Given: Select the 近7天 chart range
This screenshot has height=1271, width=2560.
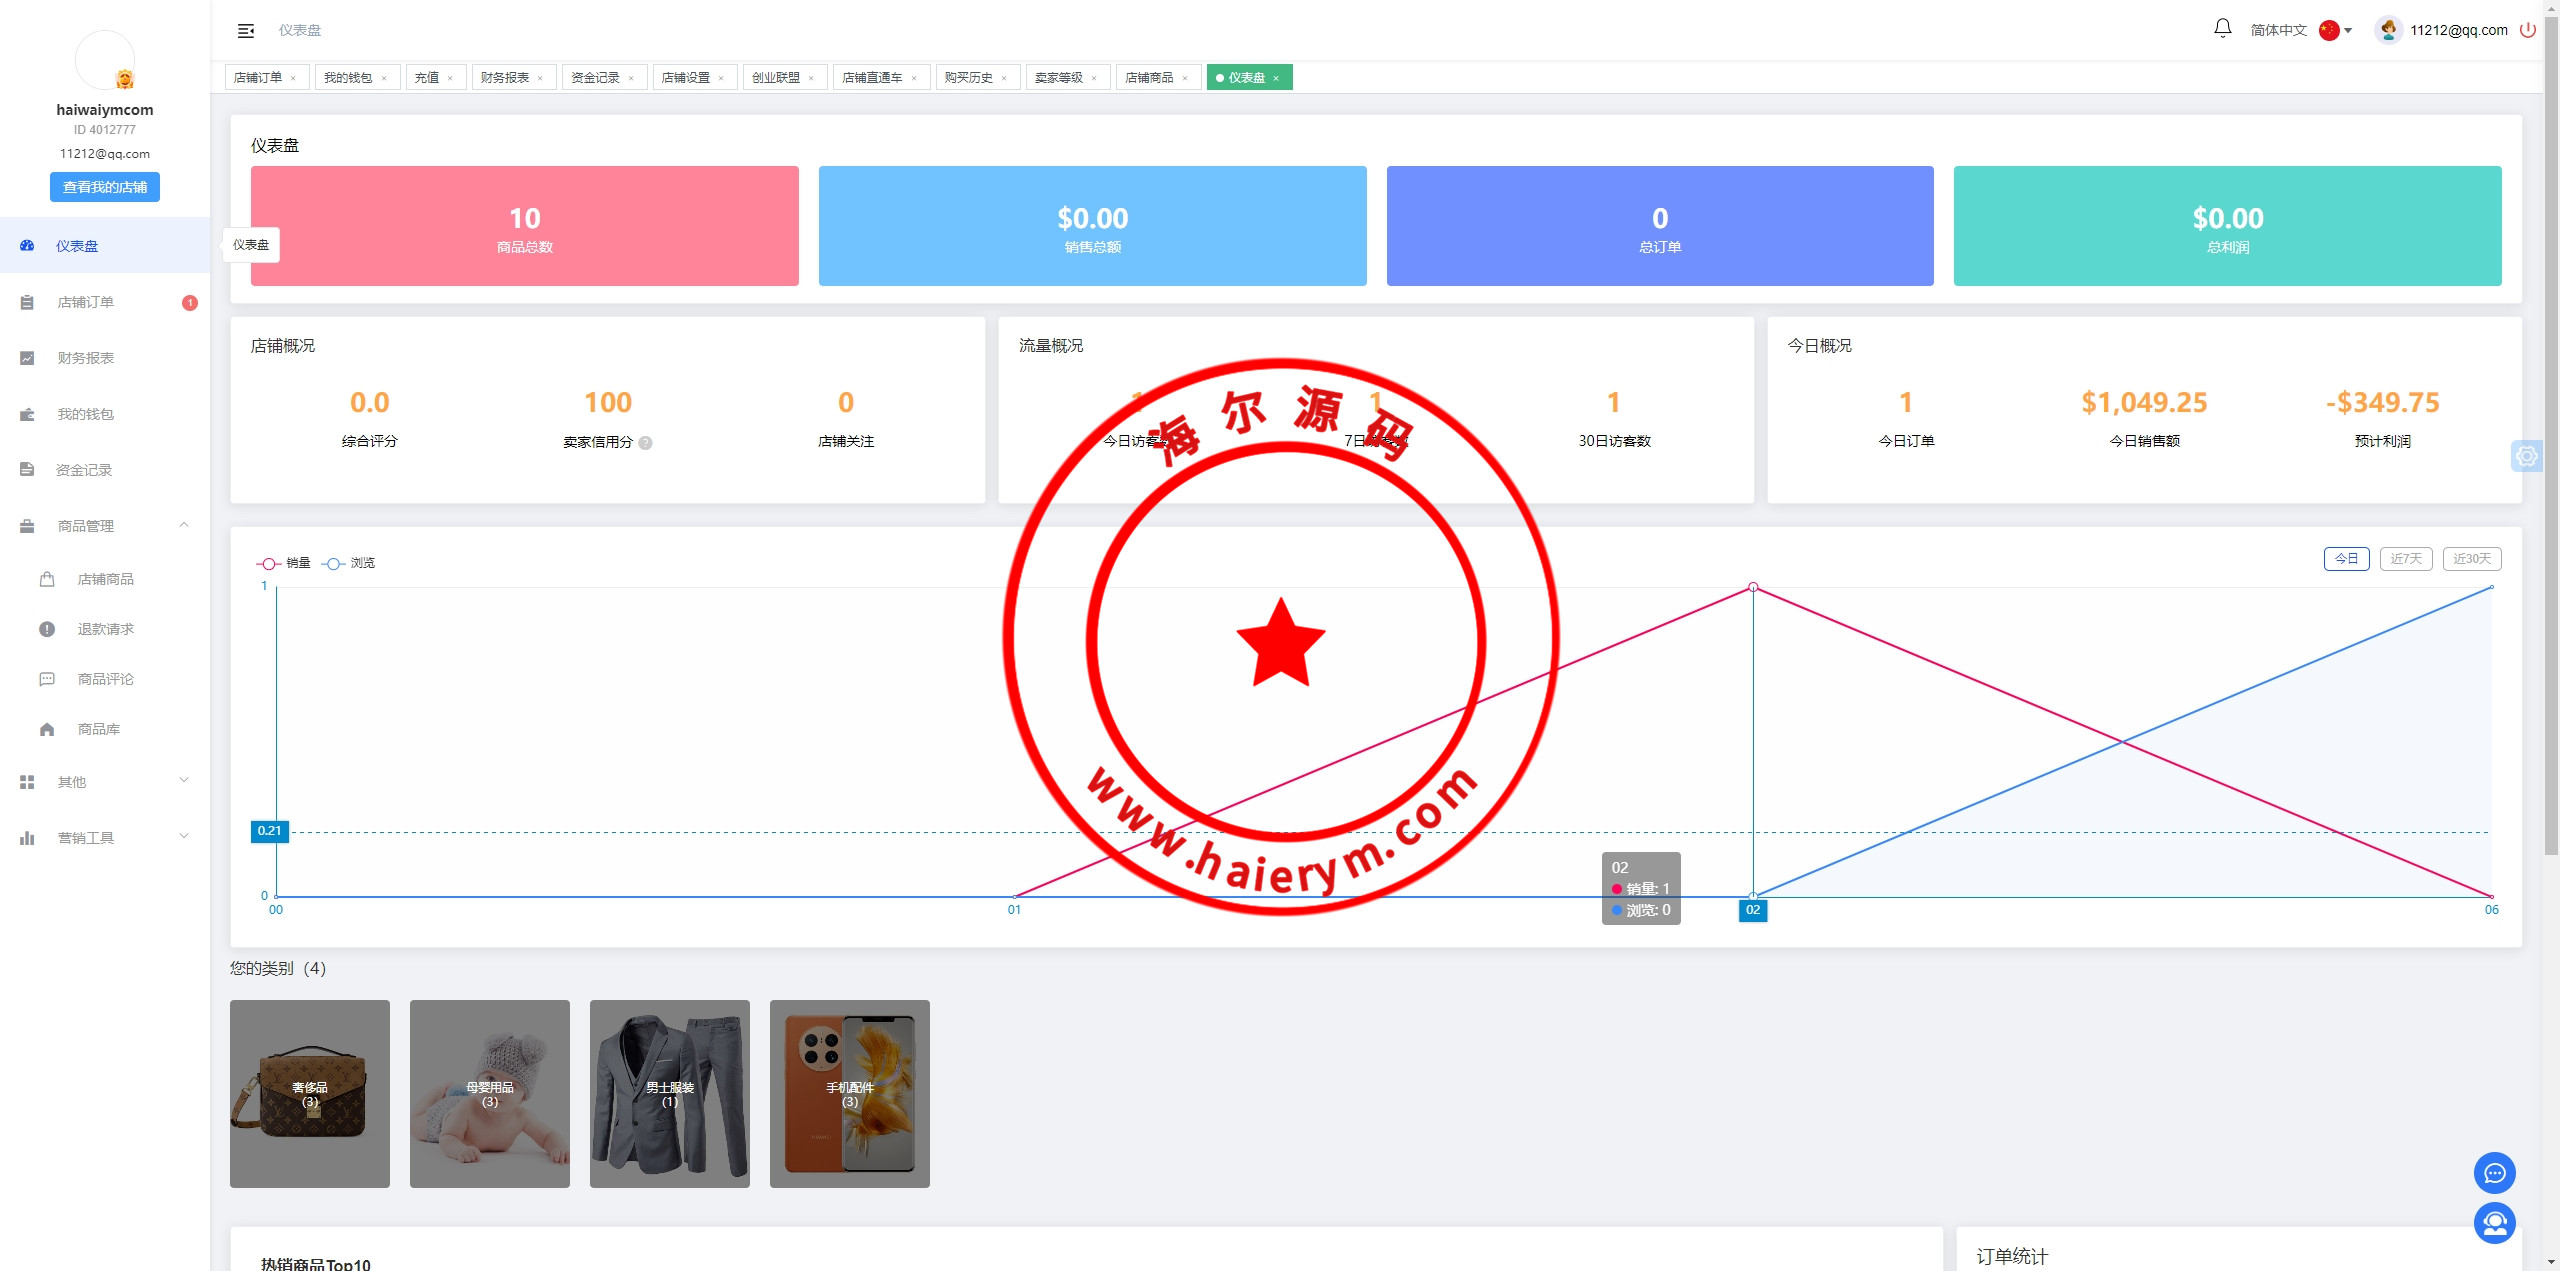Looking at the screenshot, I should [x=2406, y=559].
